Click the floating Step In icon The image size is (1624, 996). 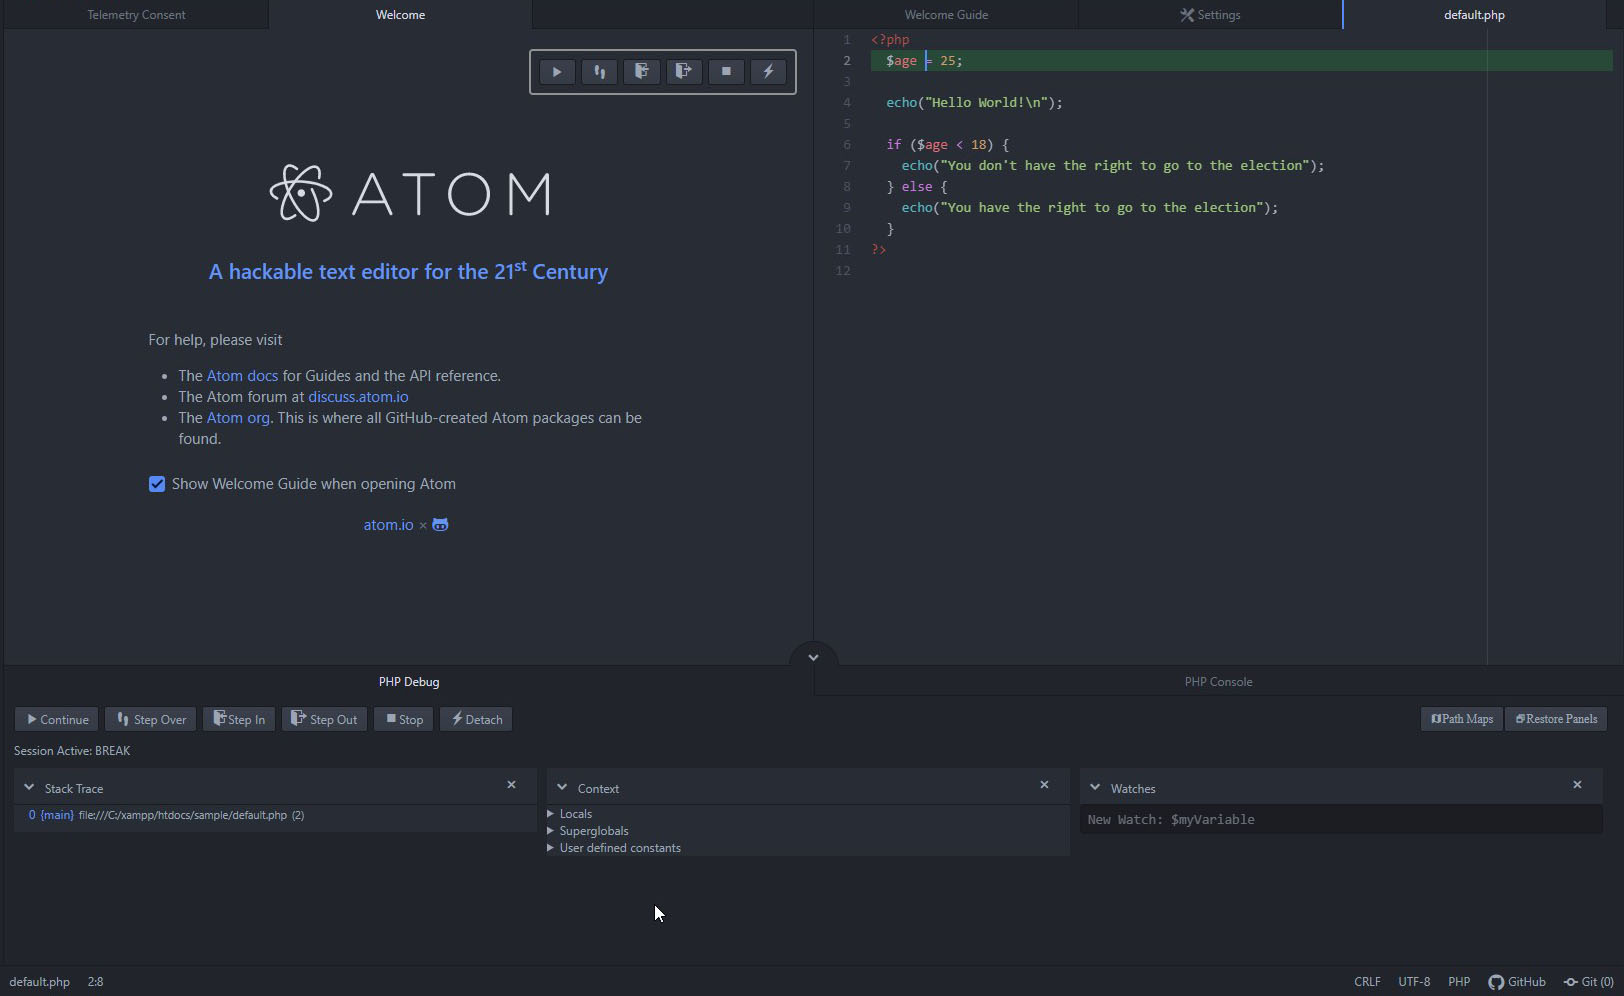[x=641, y=72]
